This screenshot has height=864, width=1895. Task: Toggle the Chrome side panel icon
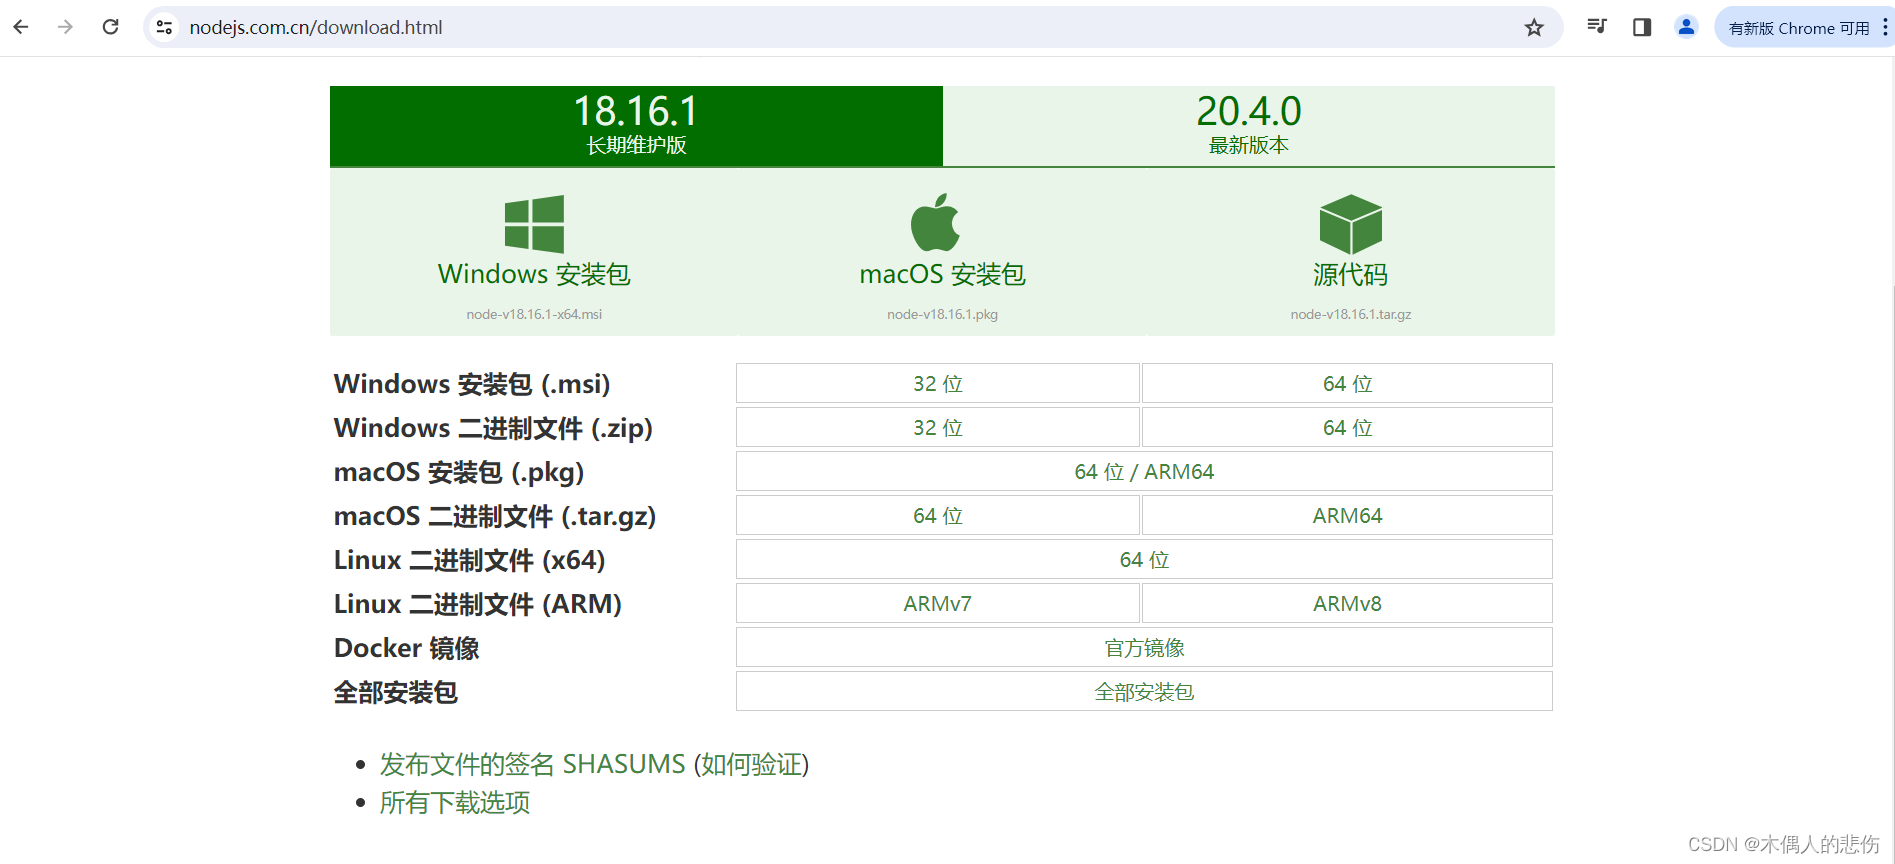(x=1642, y=27)
